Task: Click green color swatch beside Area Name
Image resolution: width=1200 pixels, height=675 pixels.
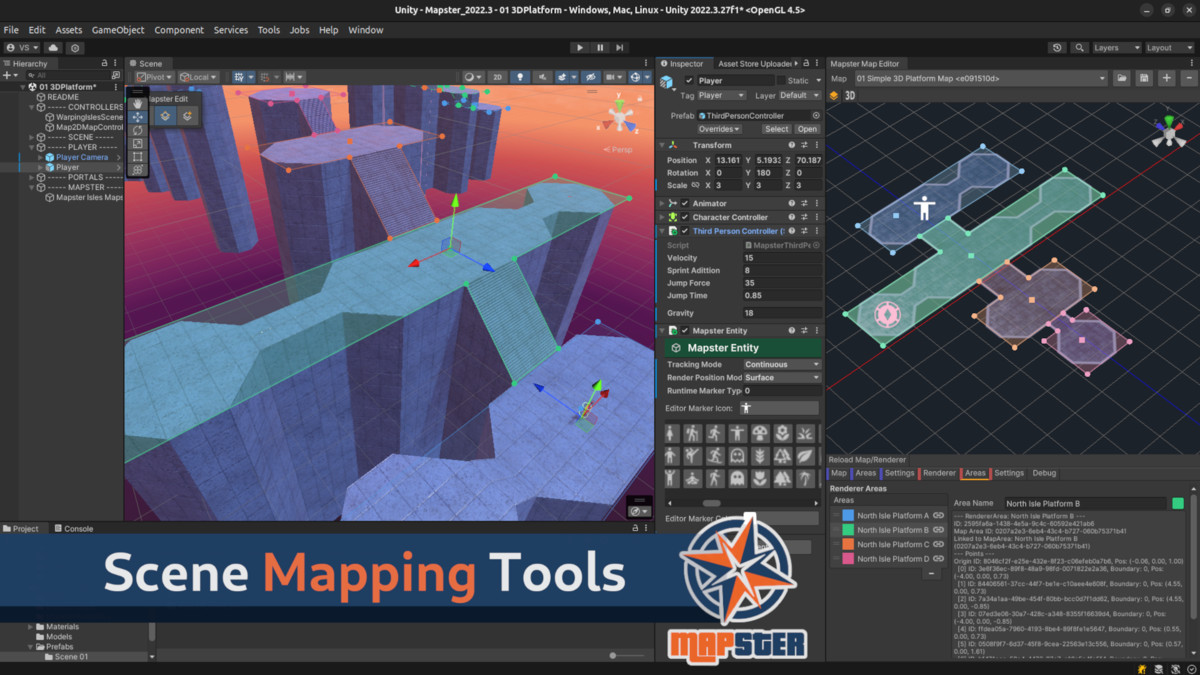Action: (x=1178, y=503)
